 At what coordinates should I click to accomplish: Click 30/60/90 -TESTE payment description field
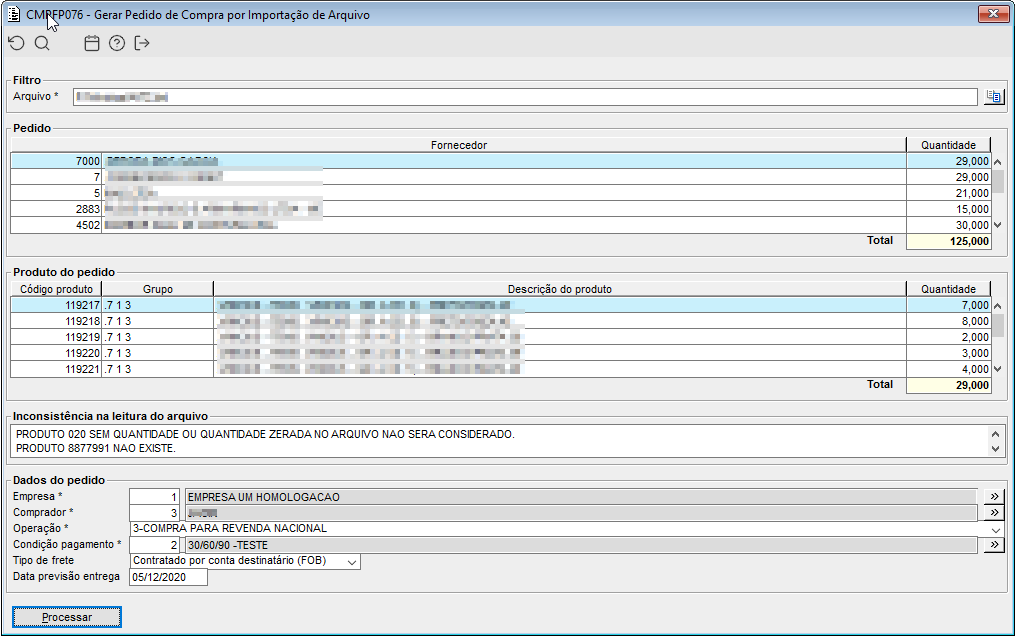coord(581,545)
